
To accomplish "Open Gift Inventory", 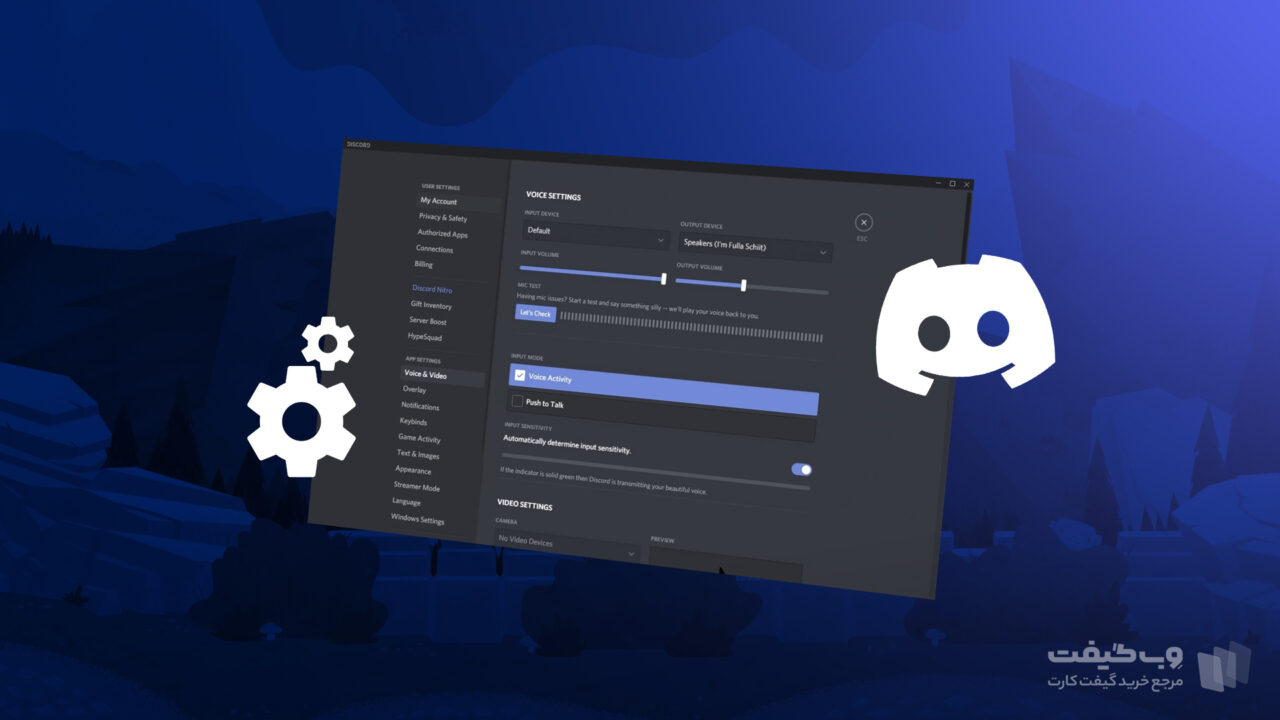I will [431, 306].
